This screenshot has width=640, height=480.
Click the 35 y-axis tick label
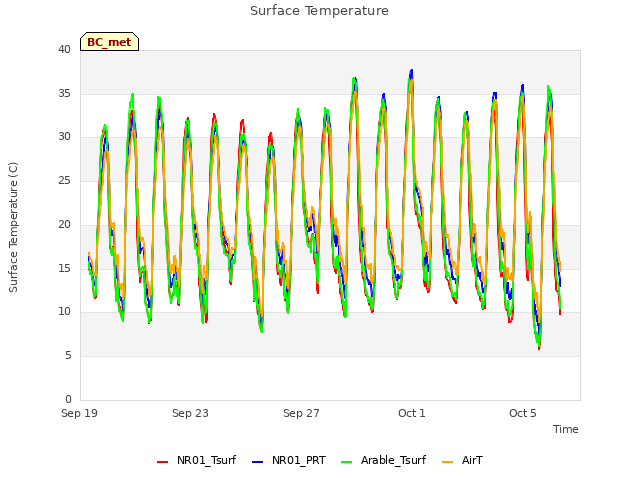[64, 93]
